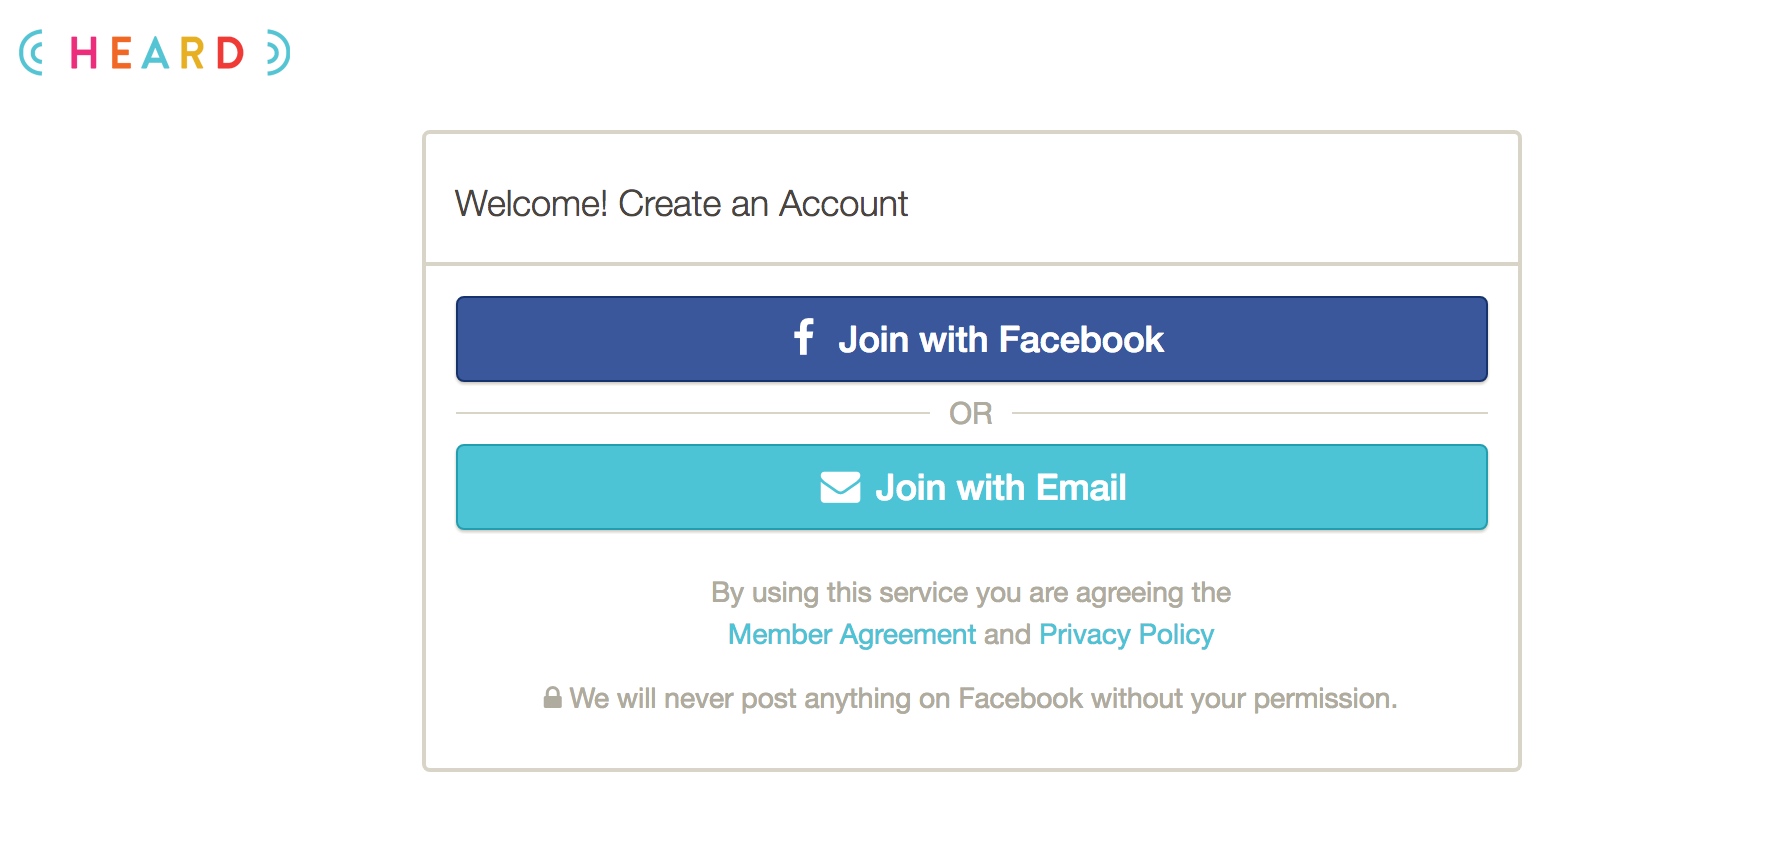1788x846 pixels.
Task: Click the divider line right of OR
Action: 1250,413
